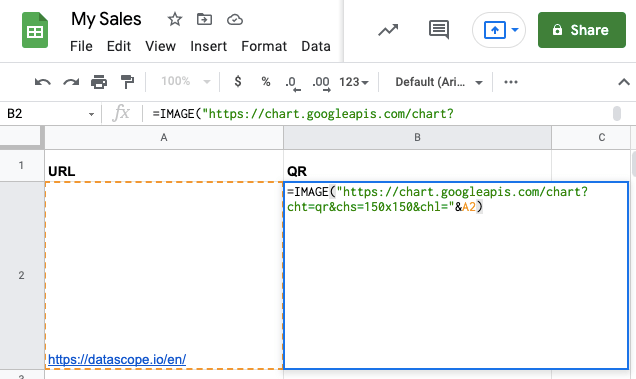This screenshot has height=379, width=636.
Task: Undo the last action
Action: (x=43, y=82)
